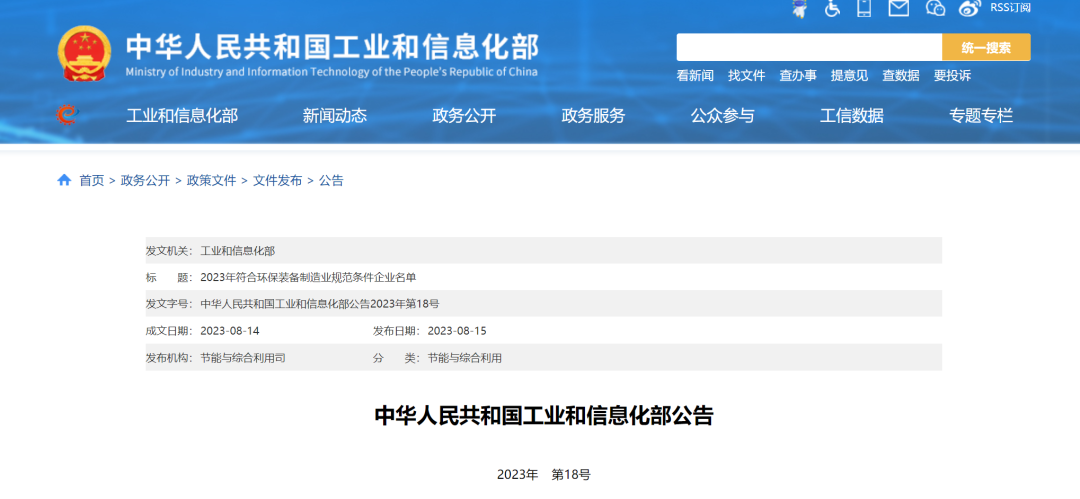Image resolution: width=1080 pixels, height=499 pixels.
Task: Open the 政务公开 navigation menu
Action: pyautogui.click(x=464, y=116)
